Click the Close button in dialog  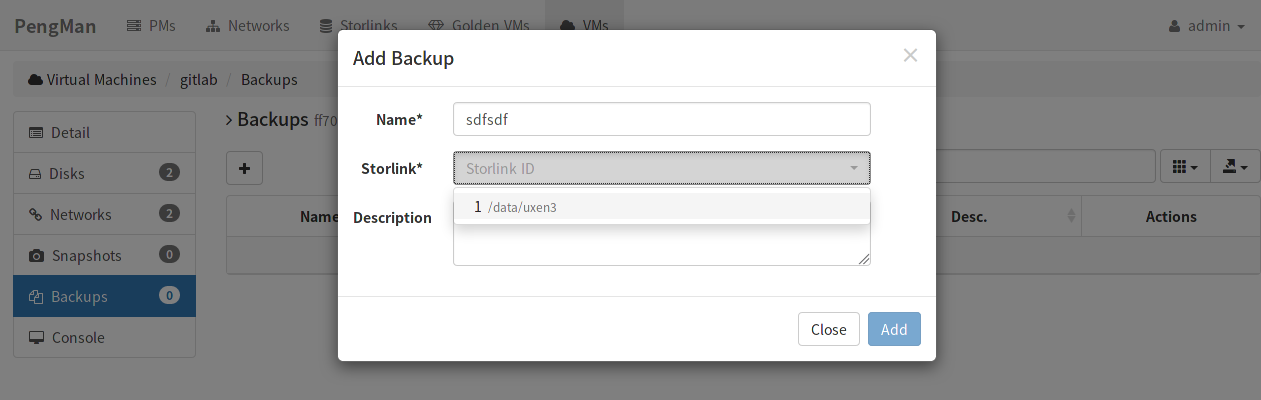pyautogui.click(x=829, y=329)
